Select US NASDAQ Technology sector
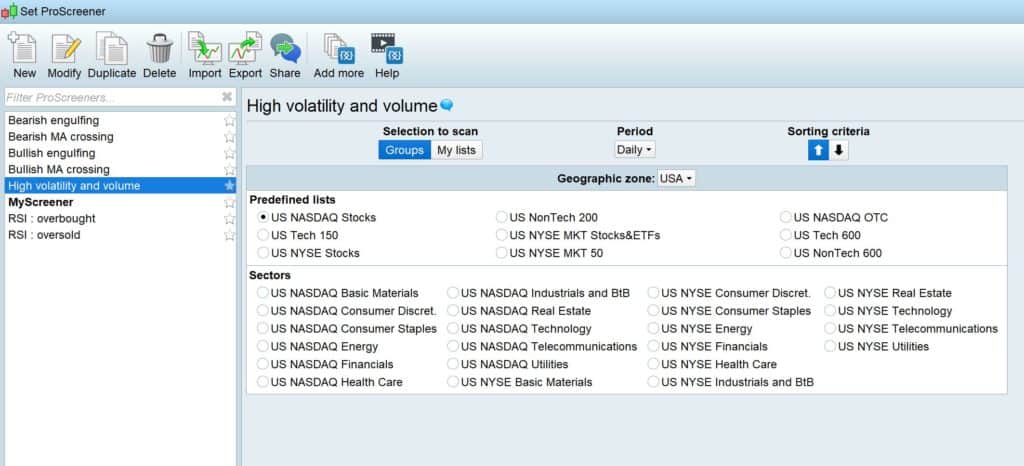Viewport: 1024px width, 466px height. (x=455, y=328)
